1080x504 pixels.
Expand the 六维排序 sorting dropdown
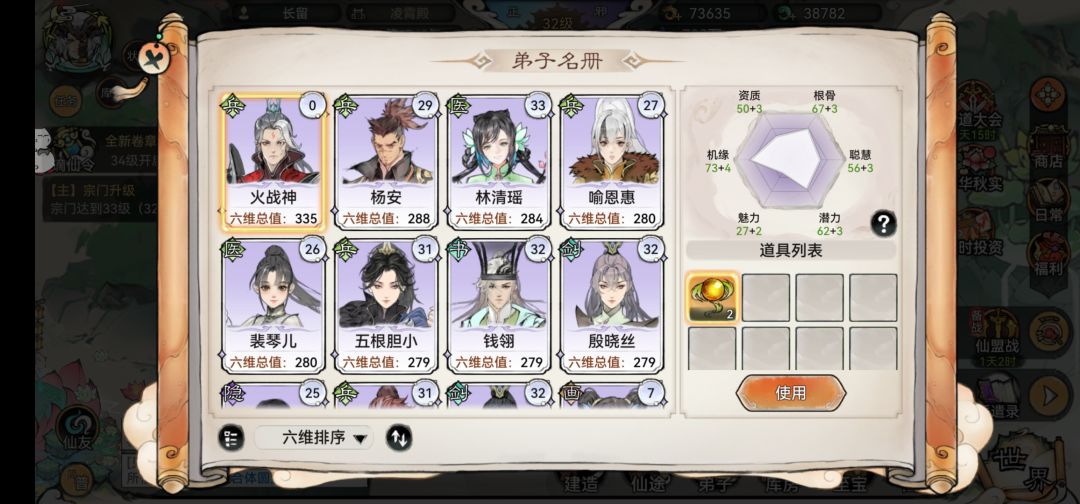[314, 437]
